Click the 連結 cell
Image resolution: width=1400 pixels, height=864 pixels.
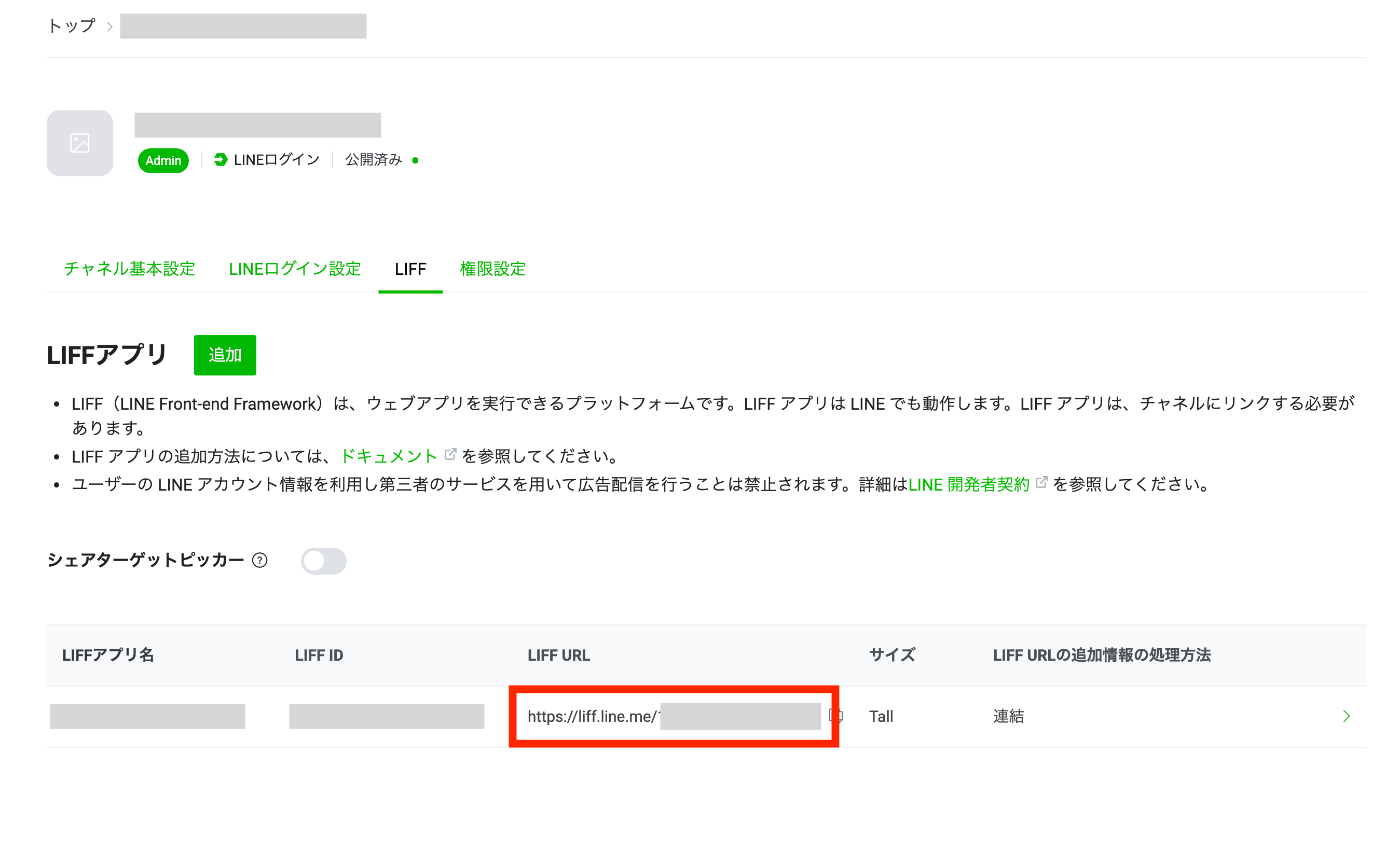(1008, 716)
